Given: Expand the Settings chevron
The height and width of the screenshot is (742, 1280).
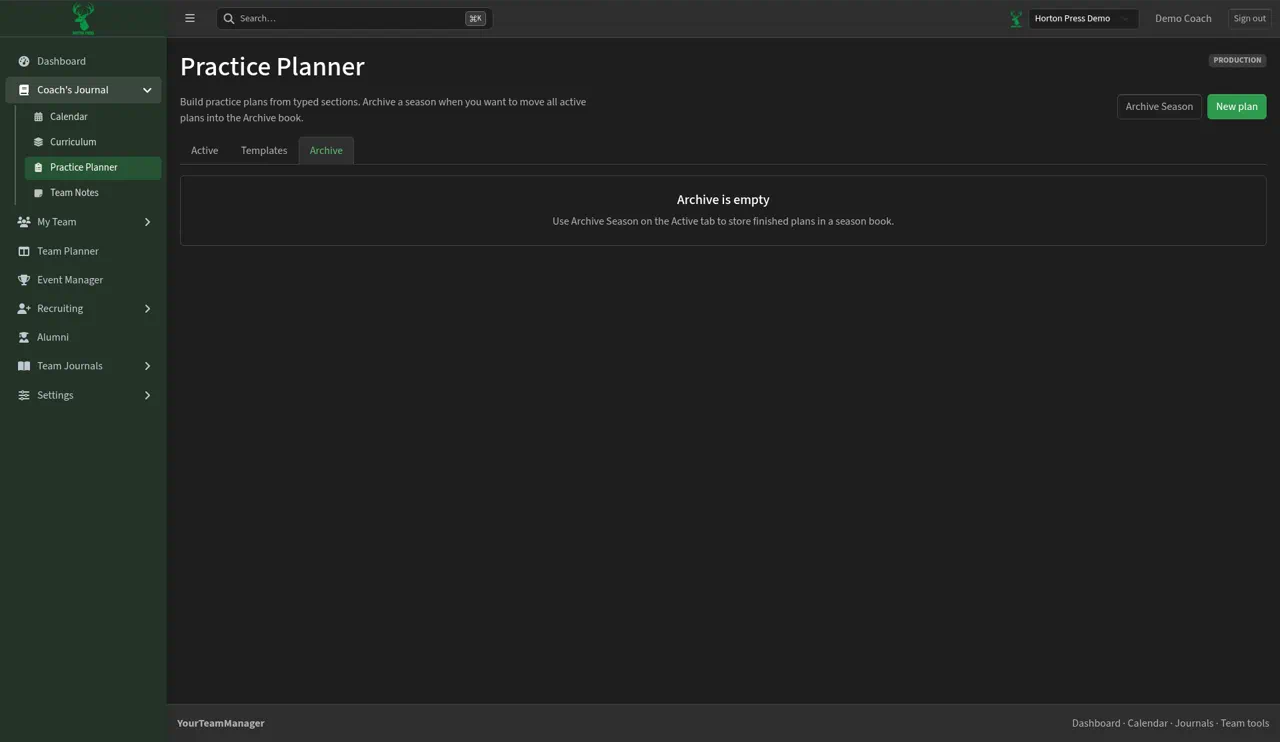Looking at the screenshot, I should (147, 395).
